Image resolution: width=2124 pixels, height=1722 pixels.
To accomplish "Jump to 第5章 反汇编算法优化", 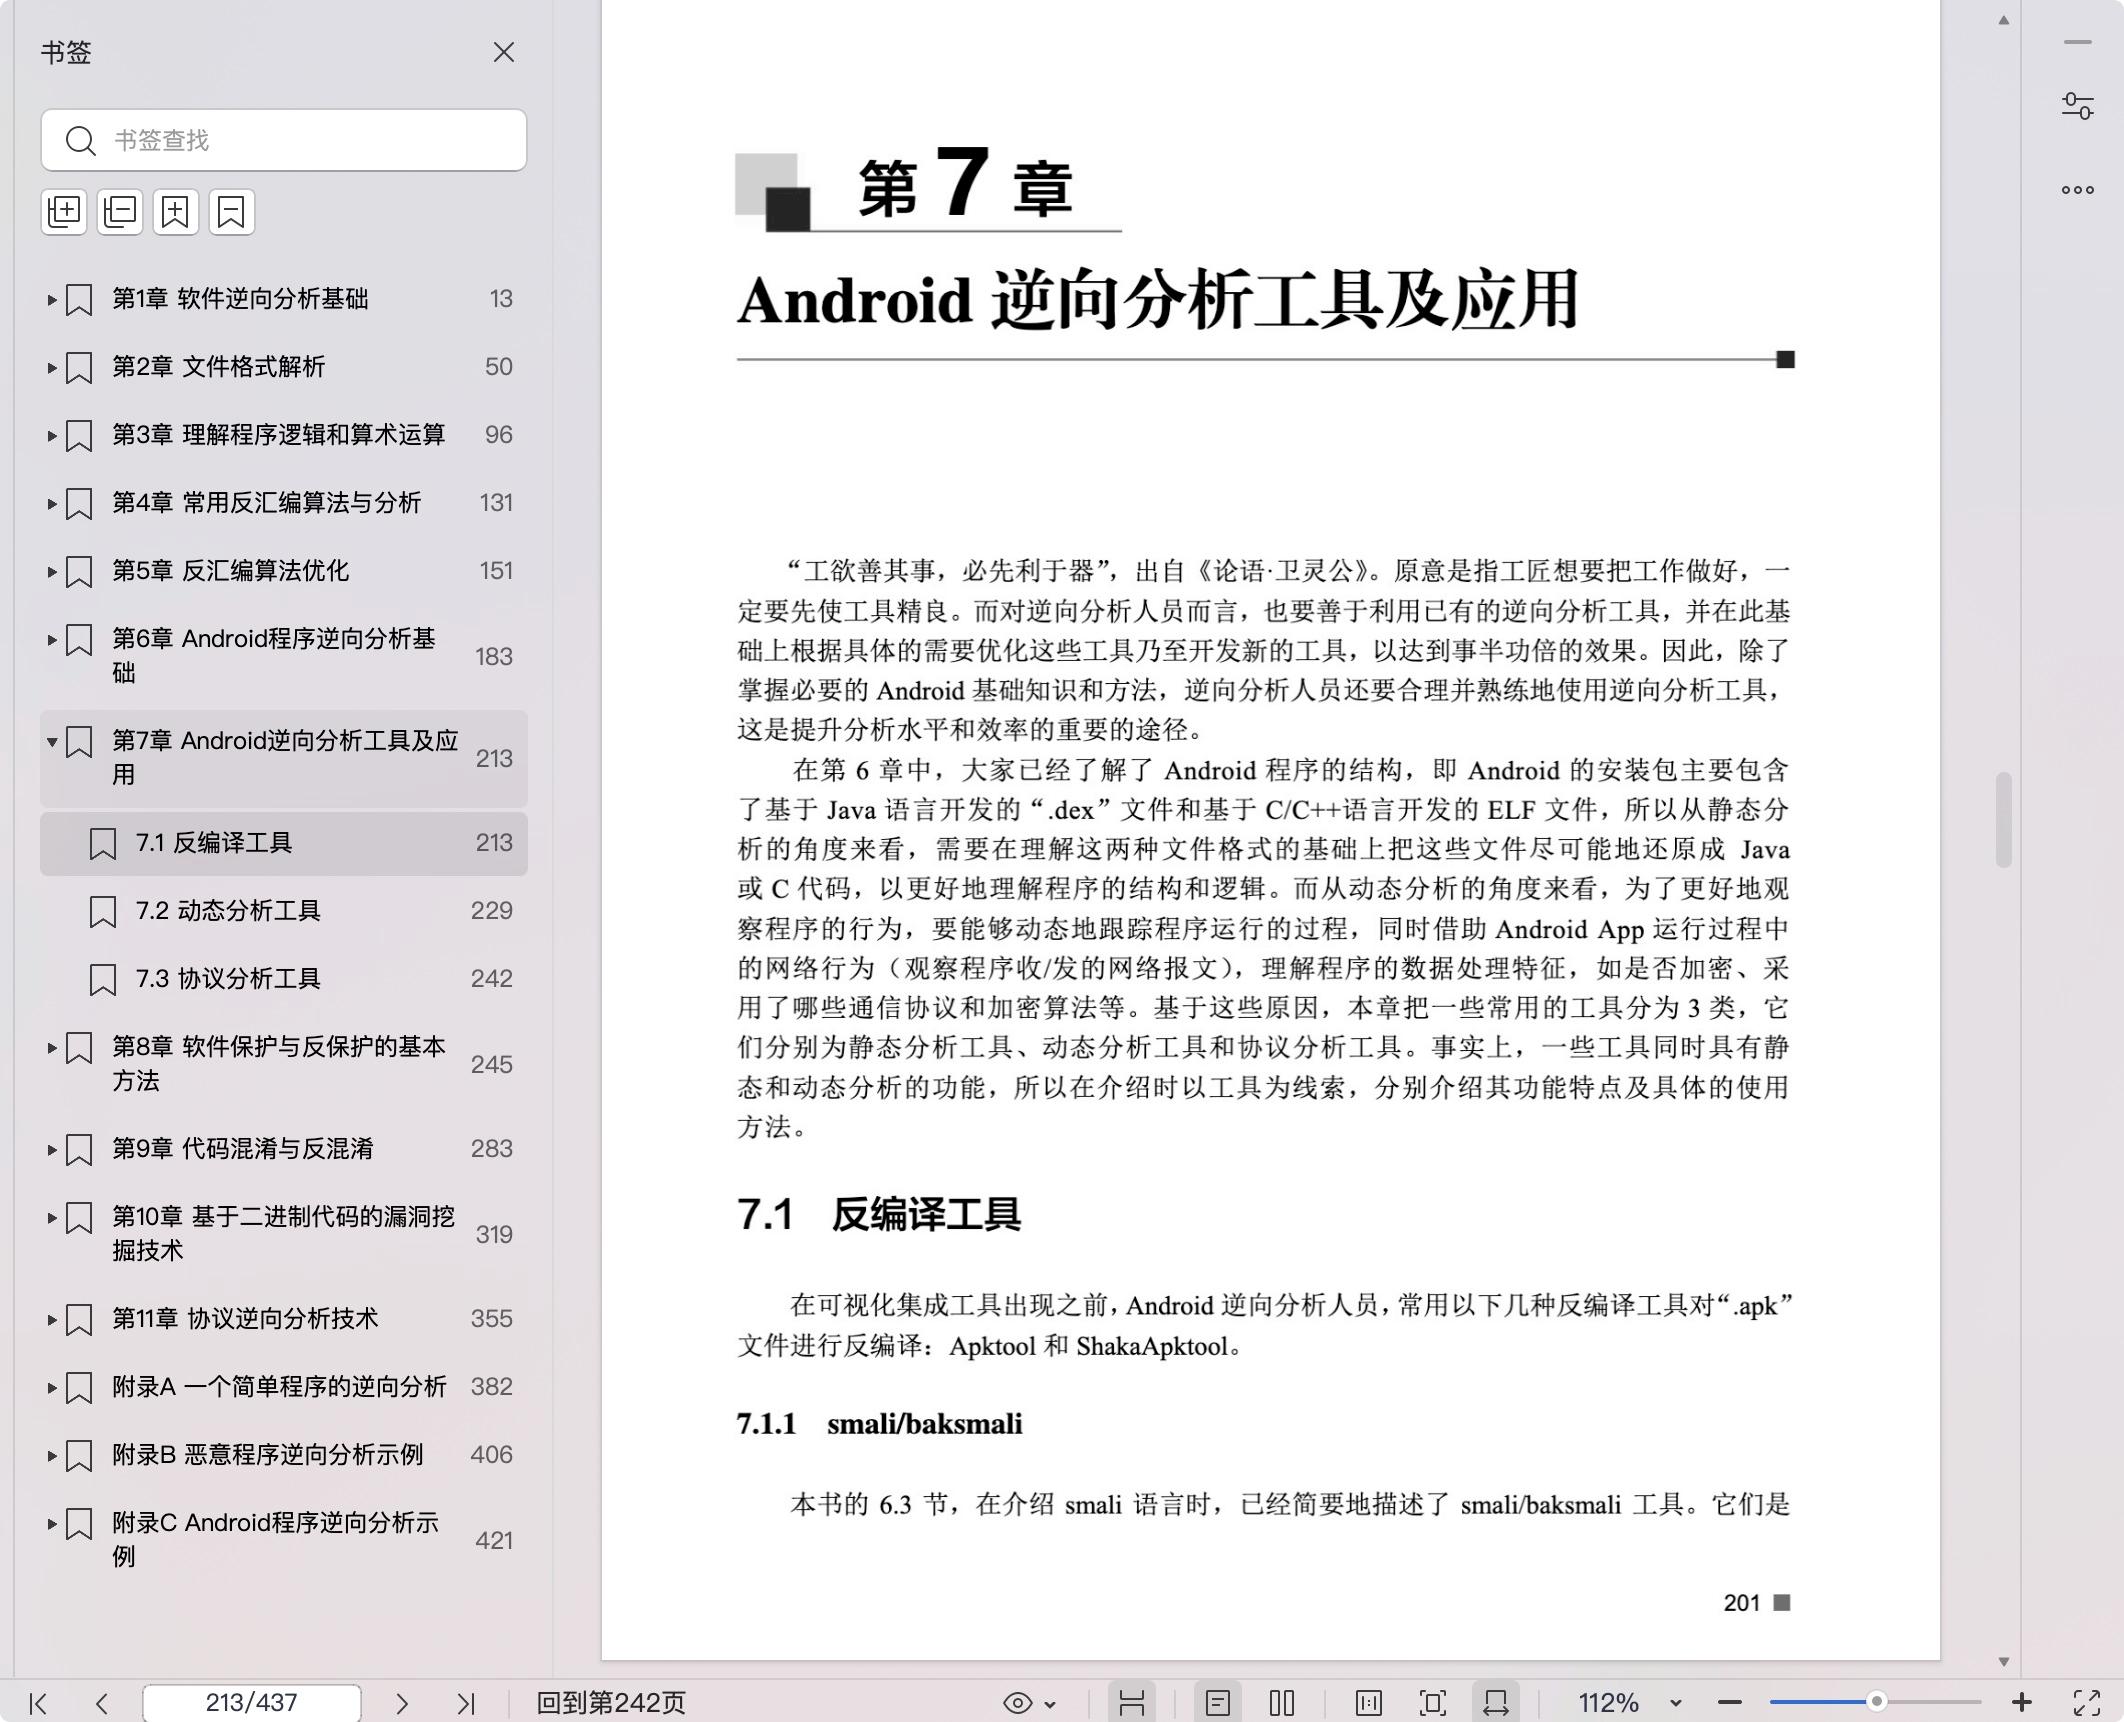I will (x=230, y=571).
